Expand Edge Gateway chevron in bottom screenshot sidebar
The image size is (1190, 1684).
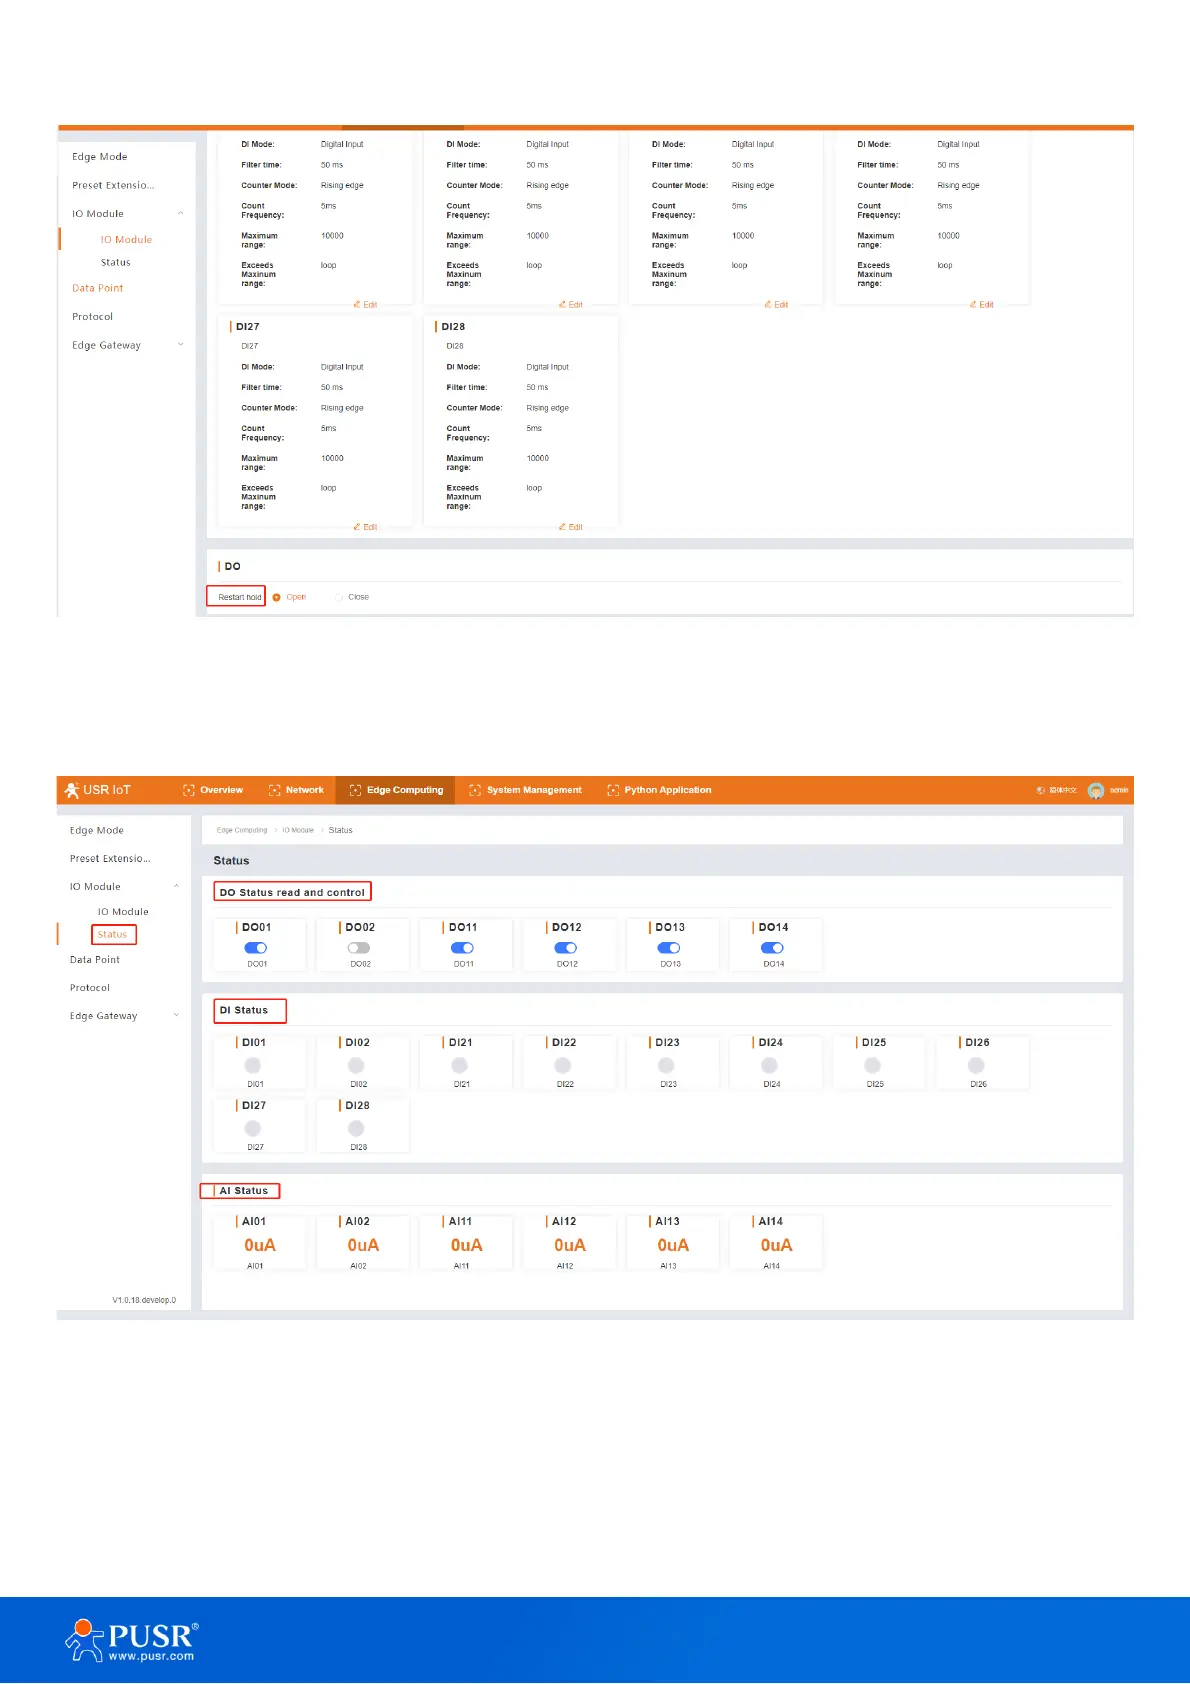[177, 1015]
